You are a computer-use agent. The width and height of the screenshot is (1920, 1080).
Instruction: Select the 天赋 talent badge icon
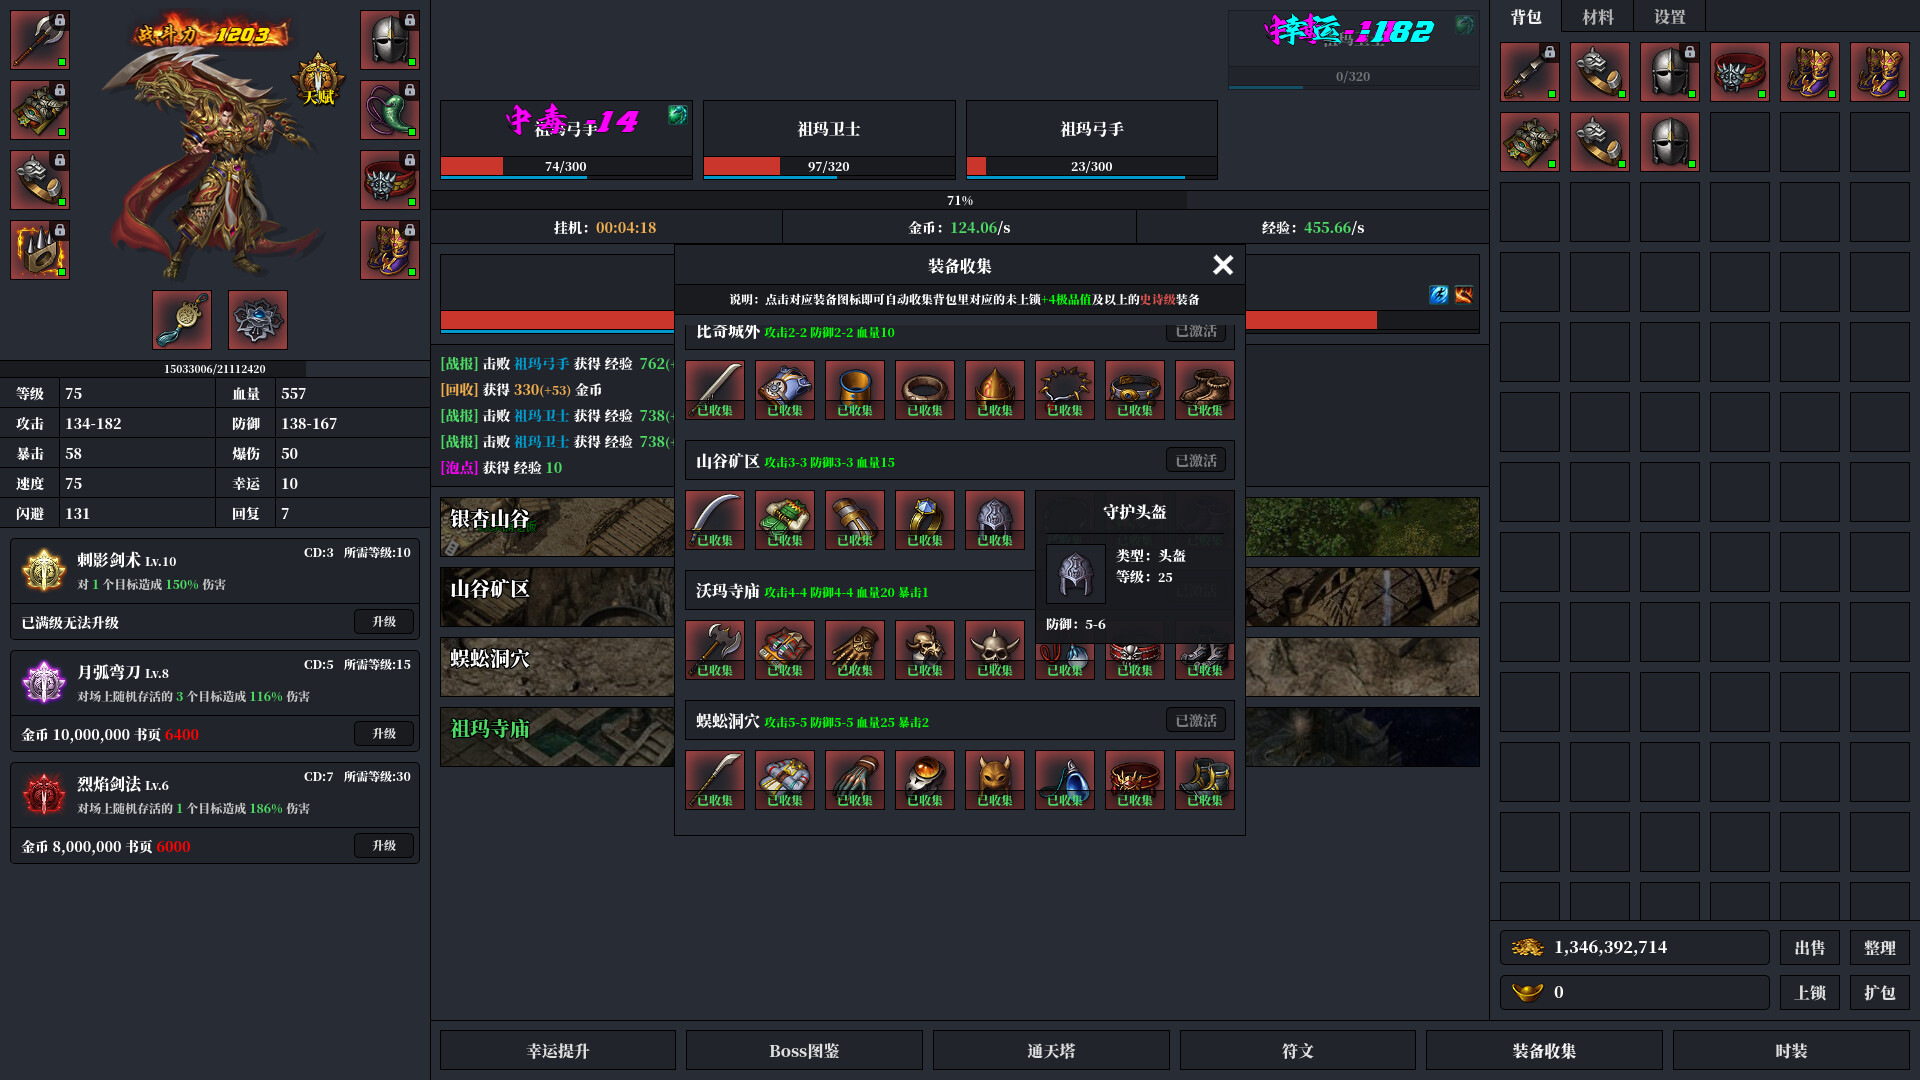click(318, 78)
